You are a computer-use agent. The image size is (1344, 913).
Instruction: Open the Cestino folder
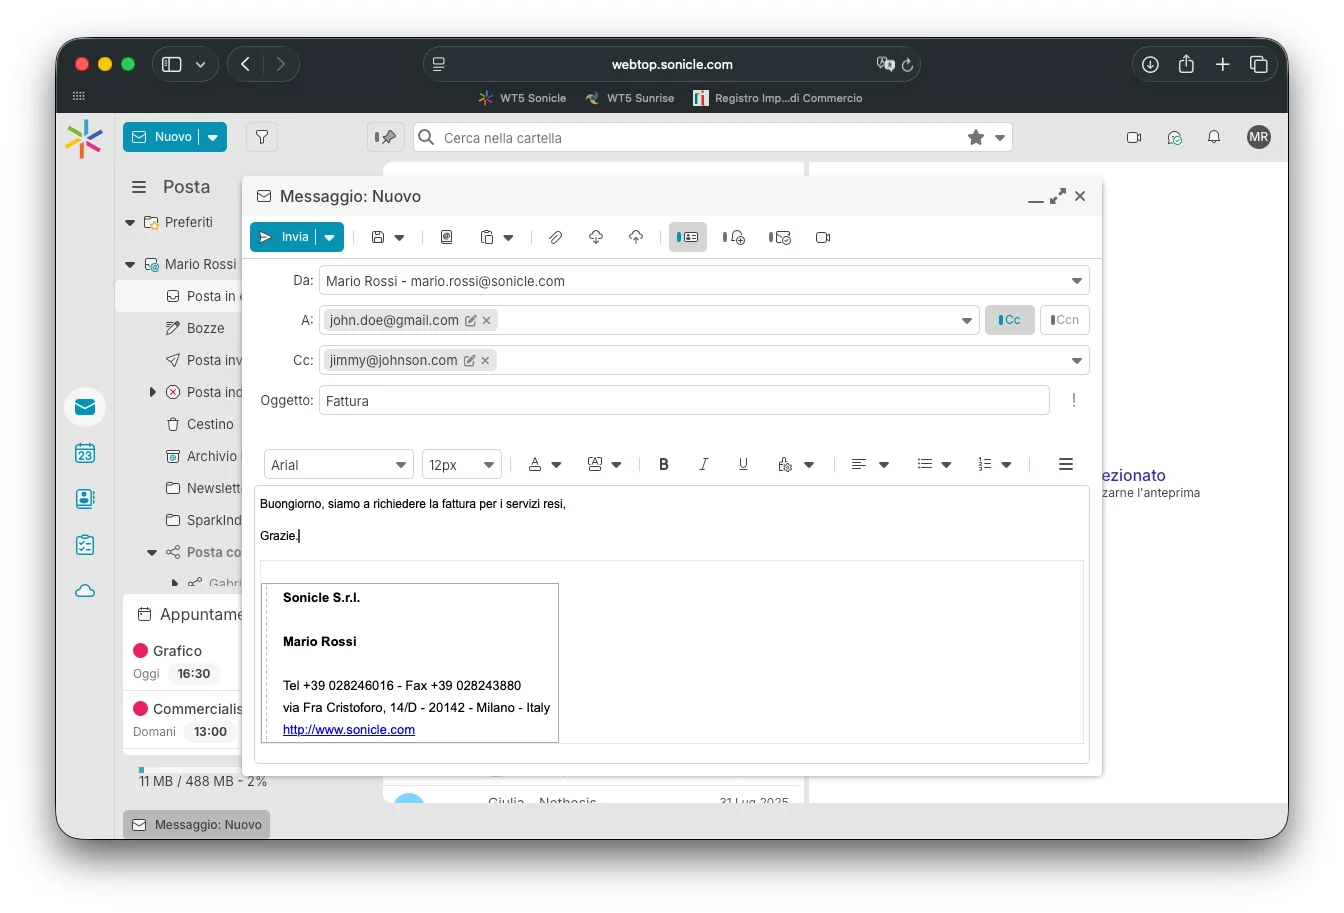point(209,424)
